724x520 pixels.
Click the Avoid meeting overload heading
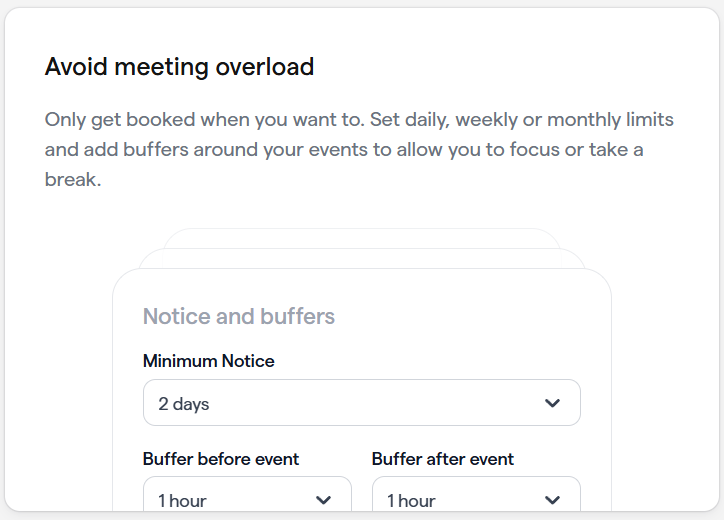click(x=180, y=67)
